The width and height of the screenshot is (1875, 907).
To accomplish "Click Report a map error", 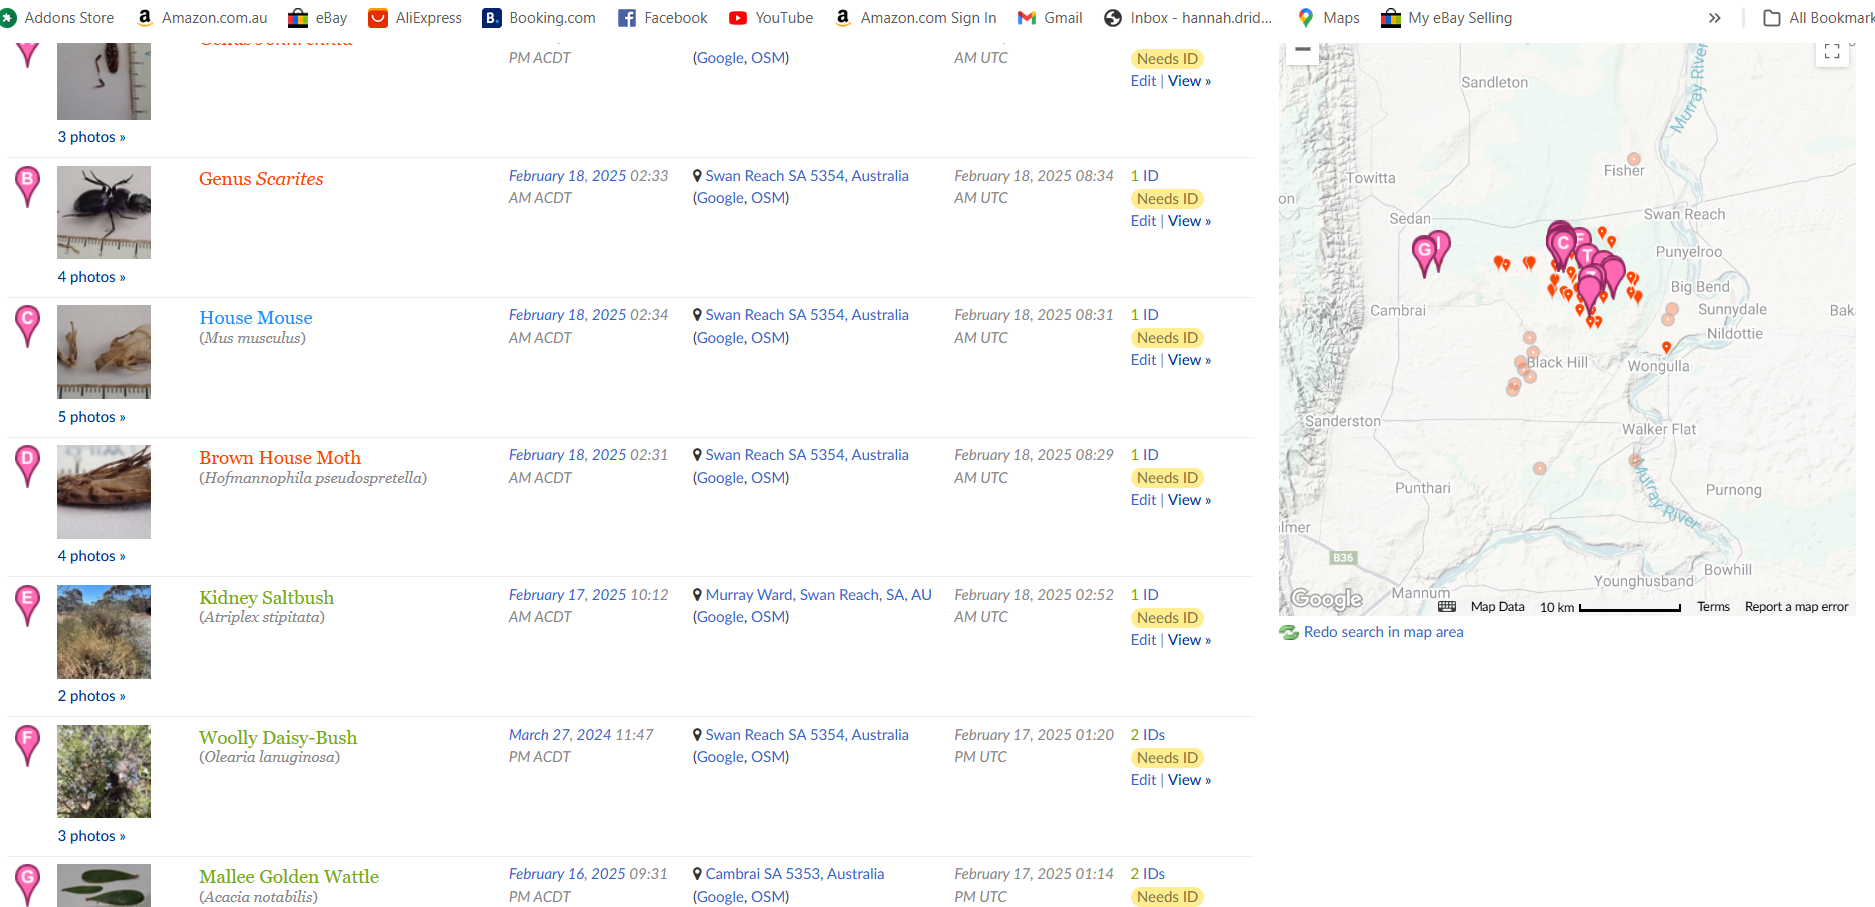I will click(1796, 607).
